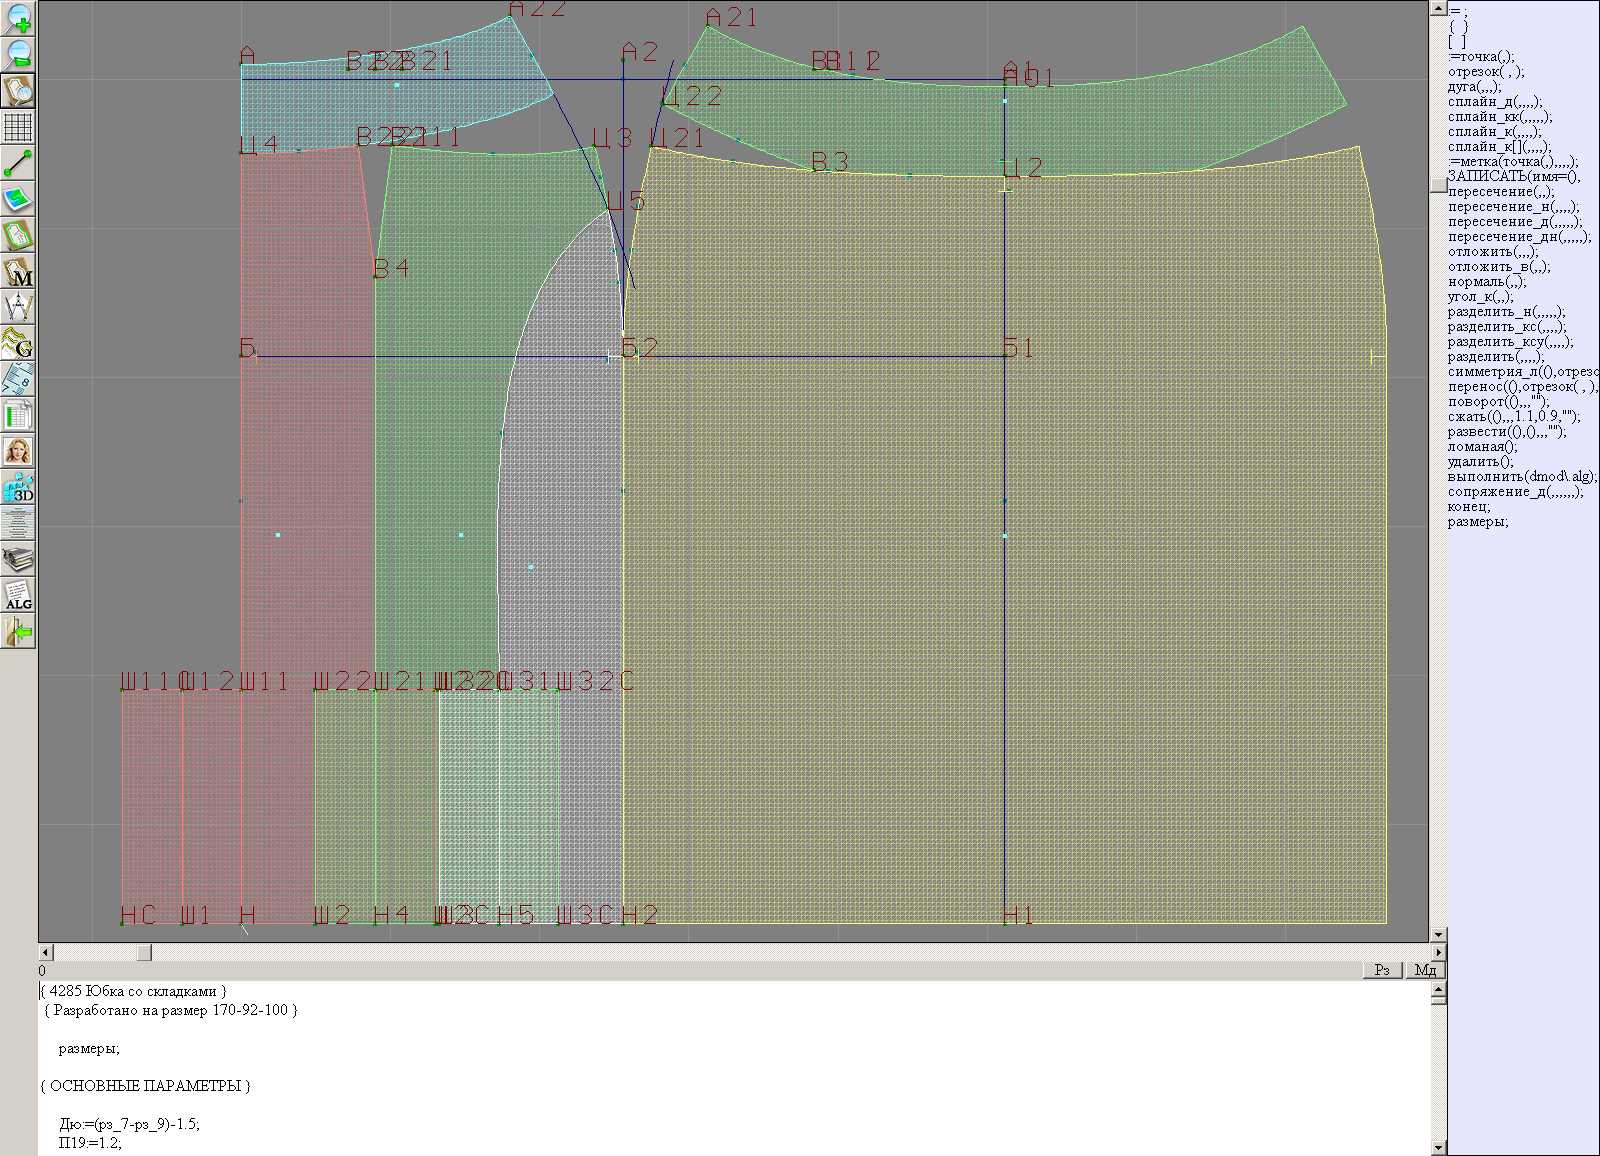Click the pattern G icon
Screen dimensions: 1600x1156
click(18, 343)
